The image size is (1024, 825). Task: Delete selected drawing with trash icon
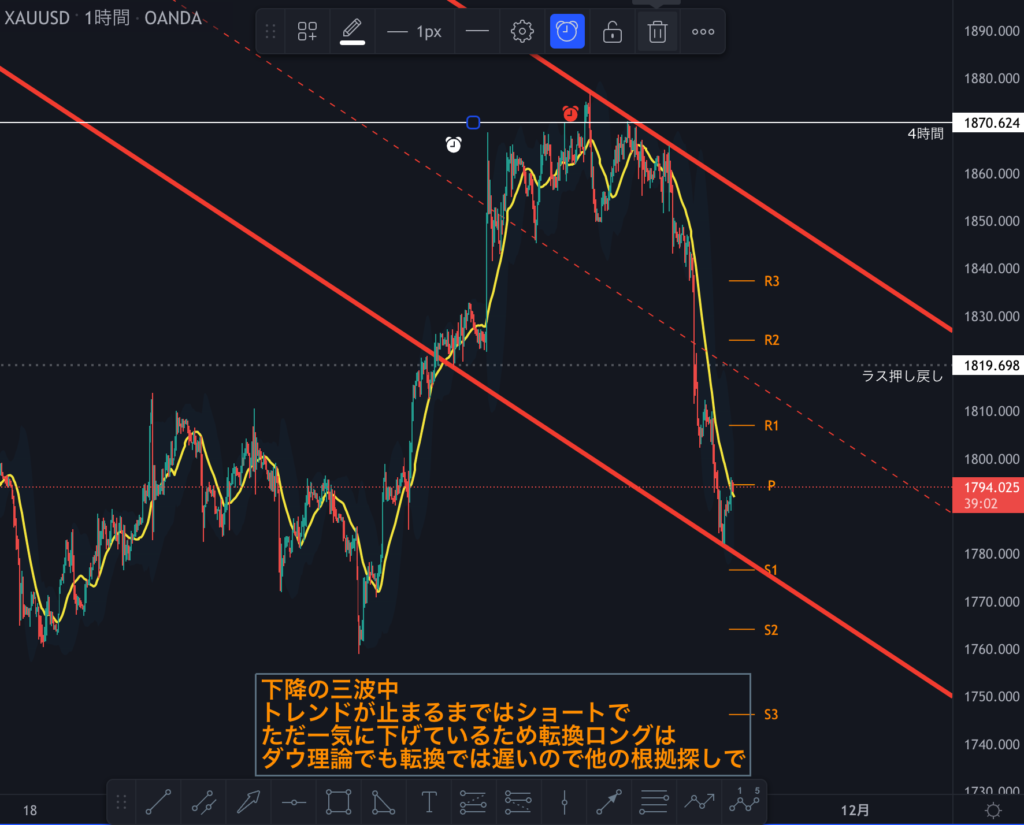coord(657,31)
